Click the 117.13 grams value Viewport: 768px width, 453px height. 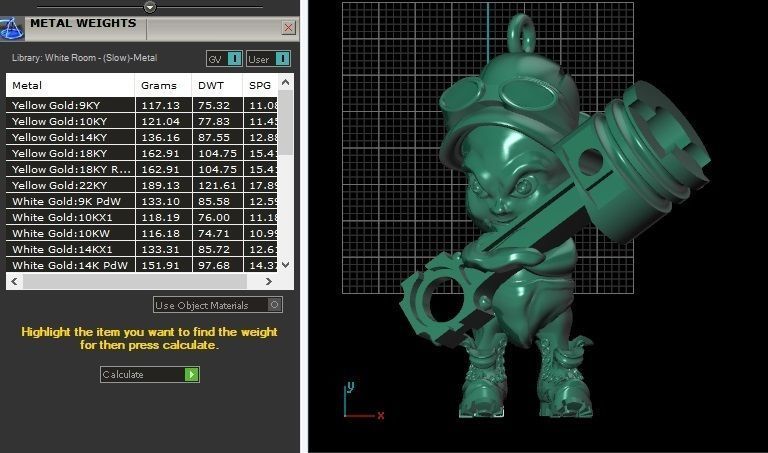pyautogui.click(x=160, y=105)
